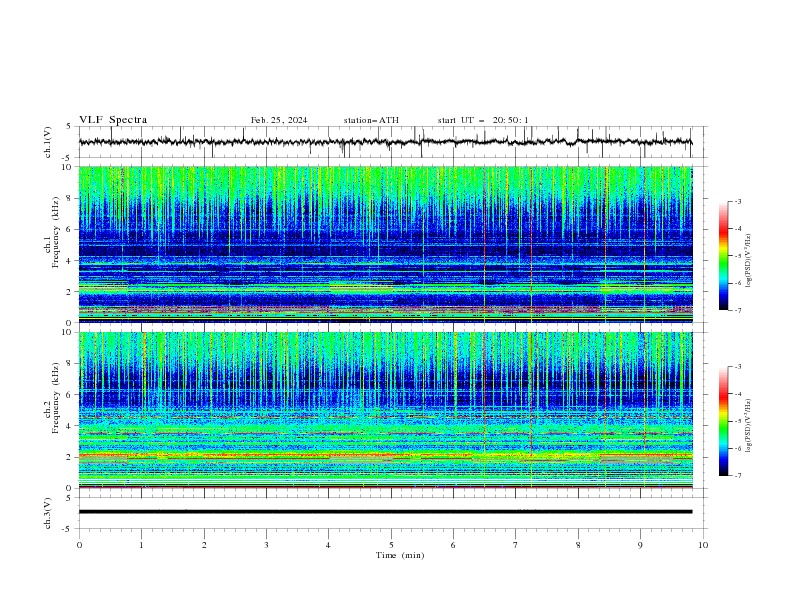Click the flat ch.3 voltage trace
The image size is (792, 612).
point(385,512)
